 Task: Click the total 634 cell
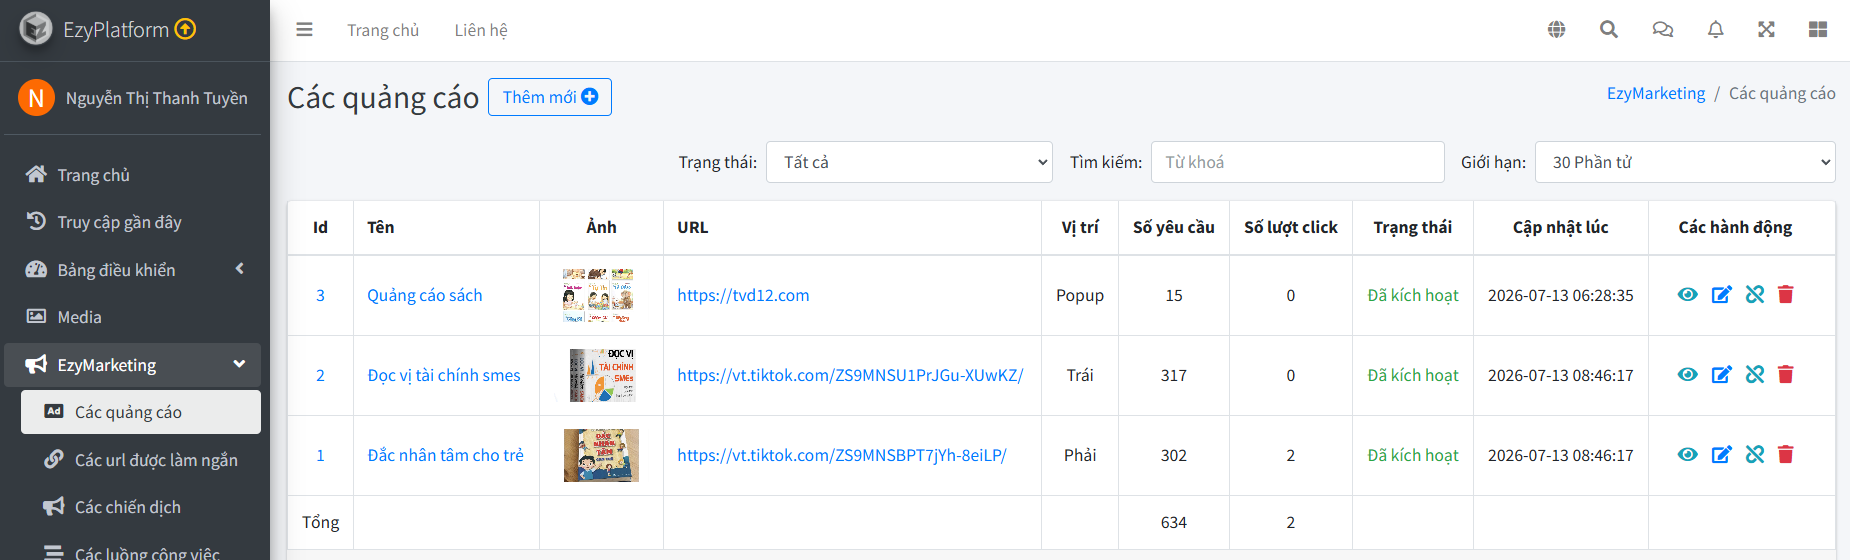click(x=1174, y=522)
